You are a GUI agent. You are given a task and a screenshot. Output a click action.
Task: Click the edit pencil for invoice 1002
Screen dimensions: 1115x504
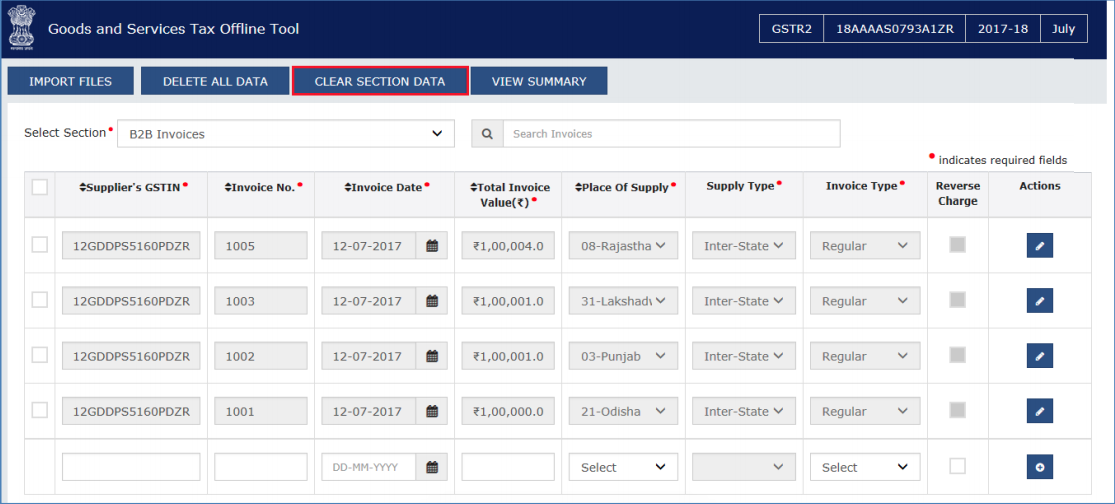(x=1040, y=355)
